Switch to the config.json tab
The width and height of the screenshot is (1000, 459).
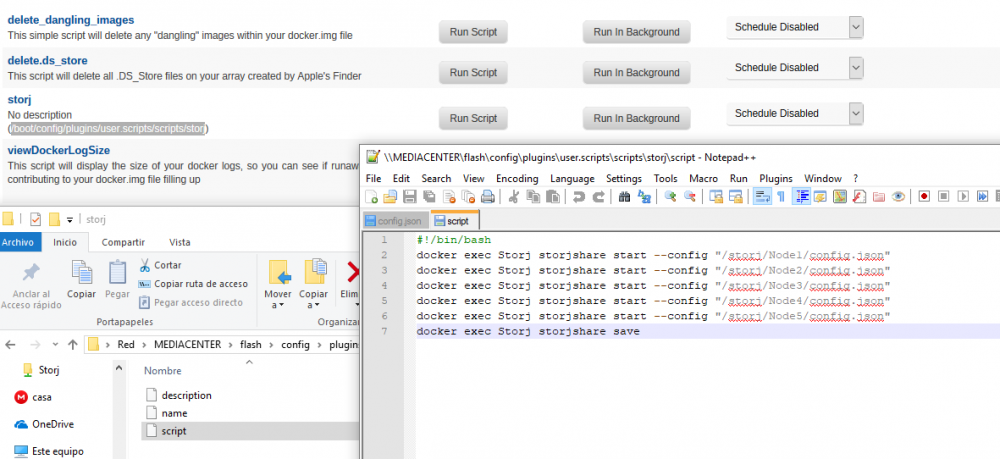[x=396, y=221]
